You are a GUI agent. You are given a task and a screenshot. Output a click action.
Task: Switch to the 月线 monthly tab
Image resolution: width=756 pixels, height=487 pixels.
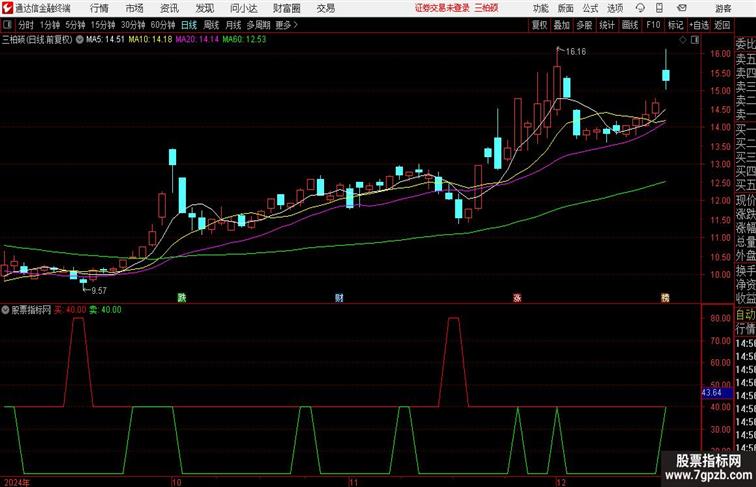click(x=233, y=25)
